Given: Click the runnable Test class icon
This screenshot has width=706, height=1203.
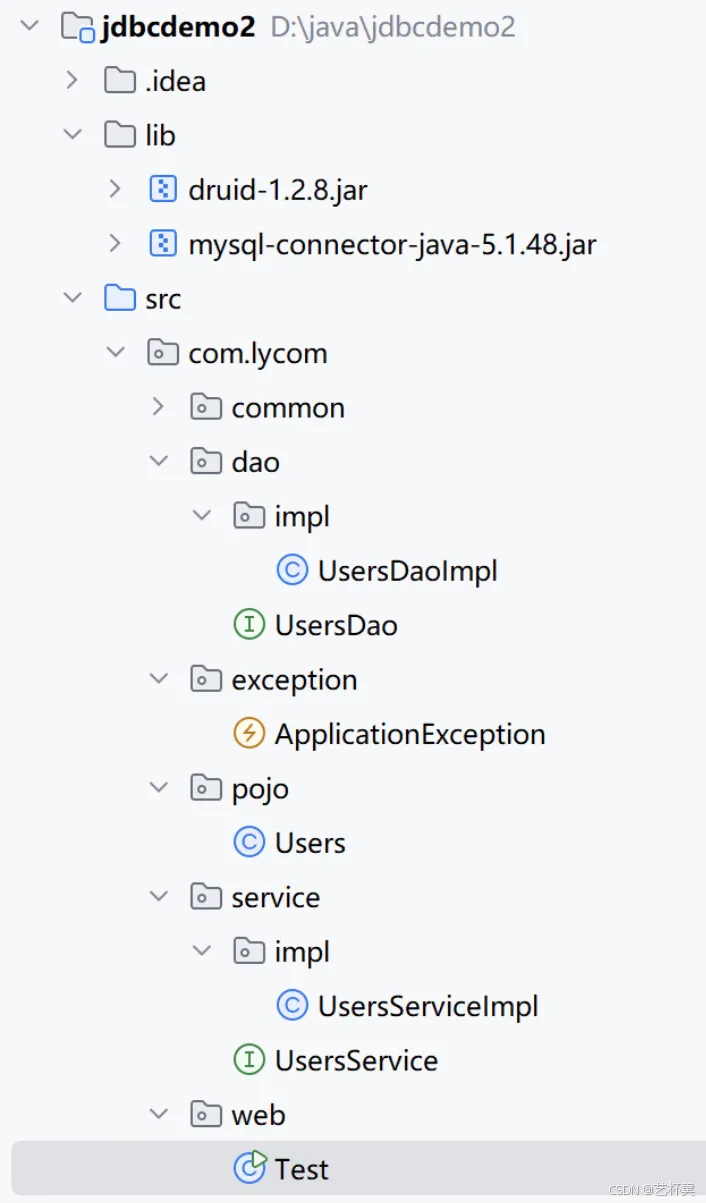Looking at the screenshot, I should [249, 1168].
